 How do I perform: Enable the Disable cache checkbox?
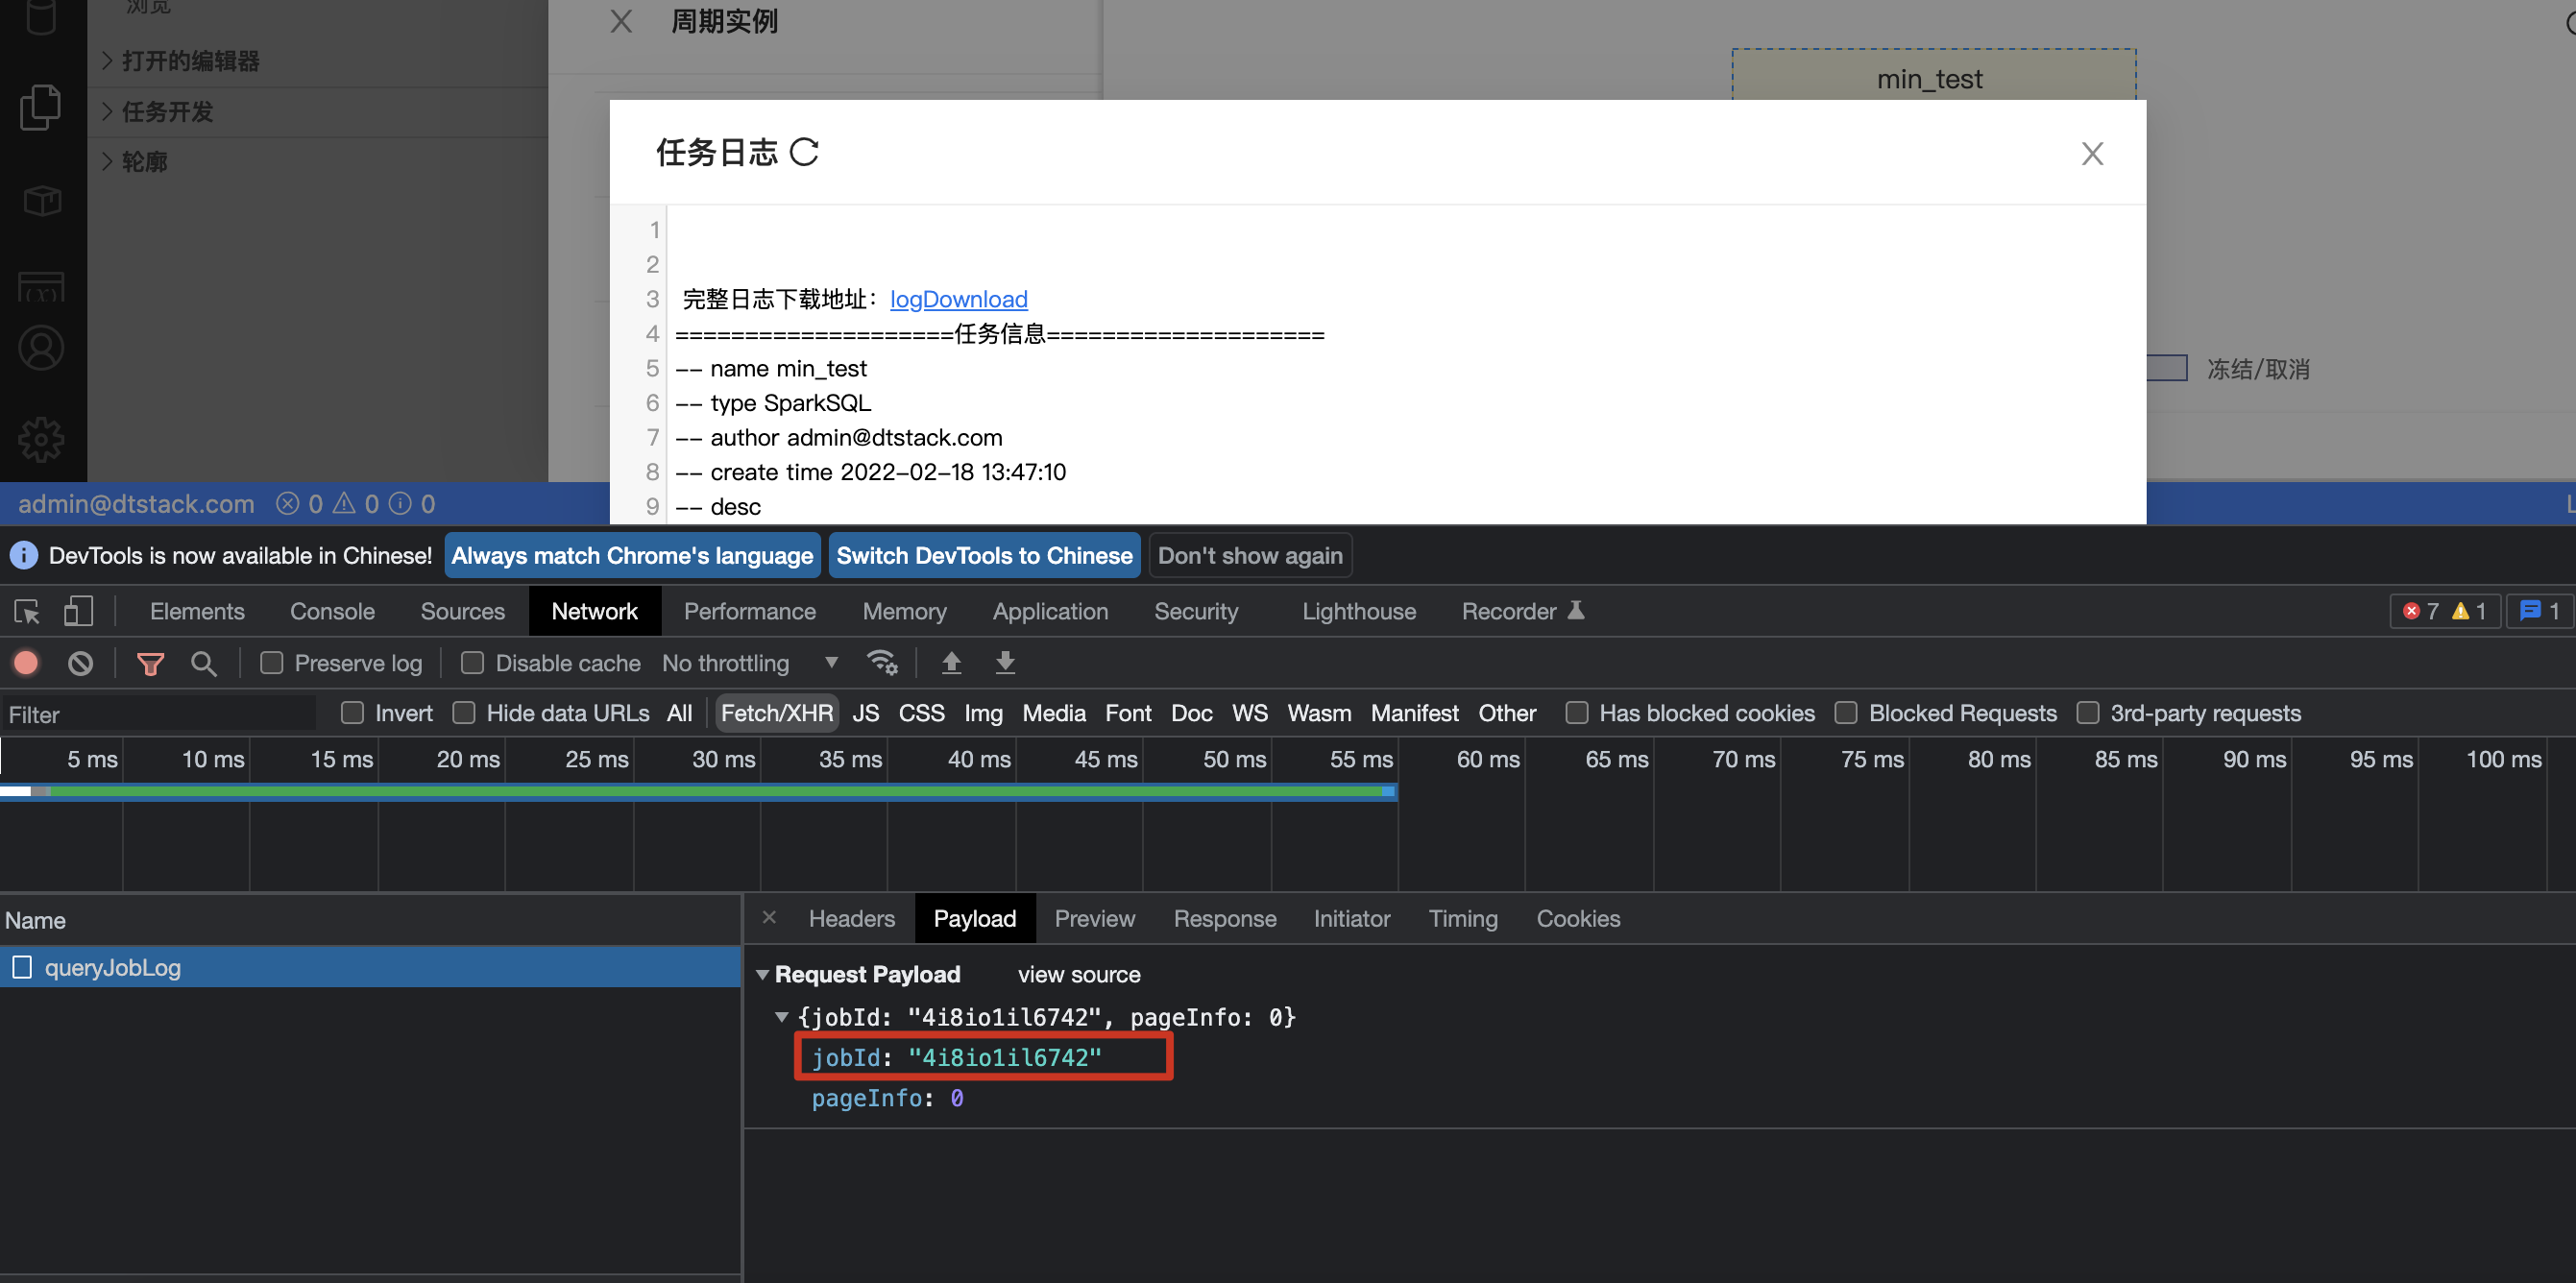(x=470, y=662)
